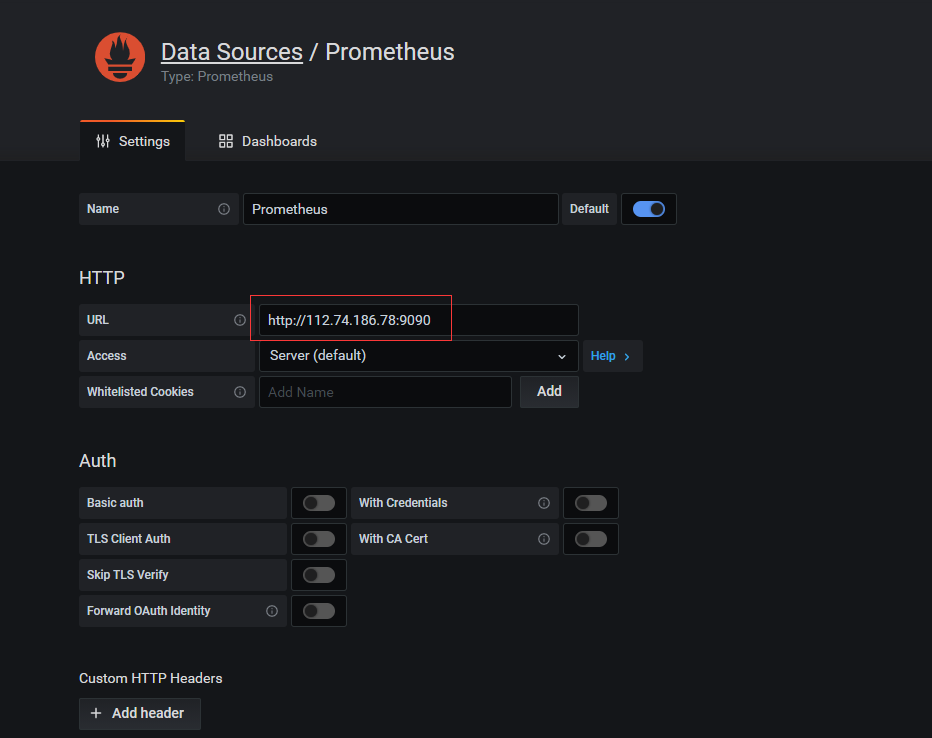
Task: Click the With CA Cert info icon
Action: [x=544, y=539]
